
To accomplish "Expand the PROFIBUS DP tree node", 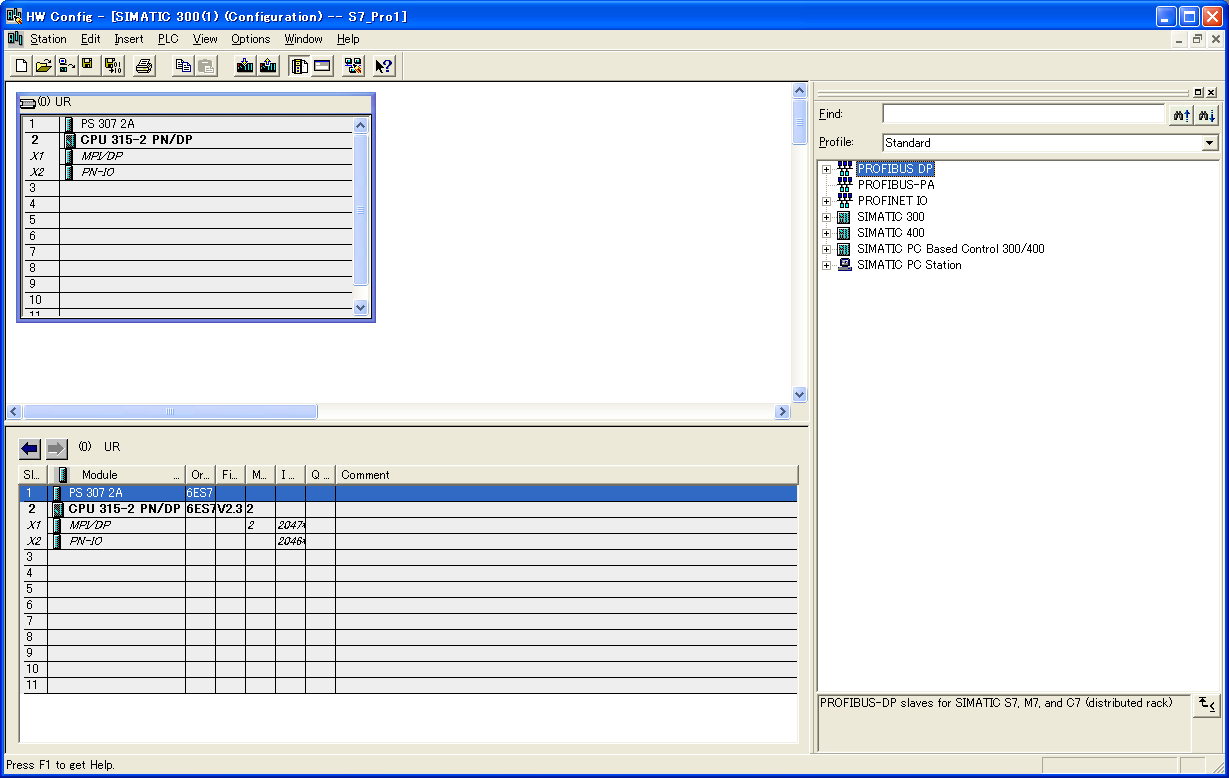I will (827, 169).
